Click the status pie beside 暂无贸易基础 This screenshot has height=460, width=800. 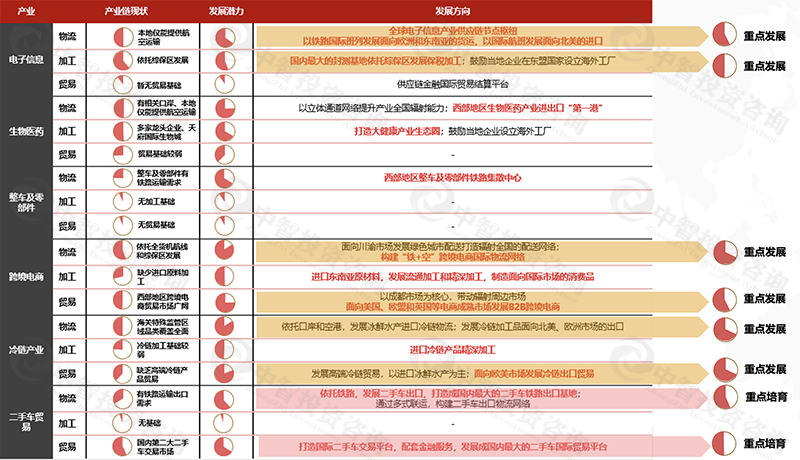[122, 85]
